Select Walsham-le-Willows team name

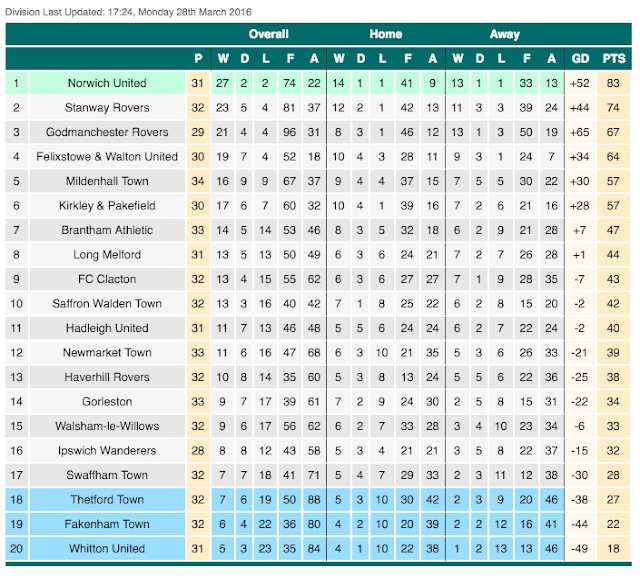pos(107,426)
